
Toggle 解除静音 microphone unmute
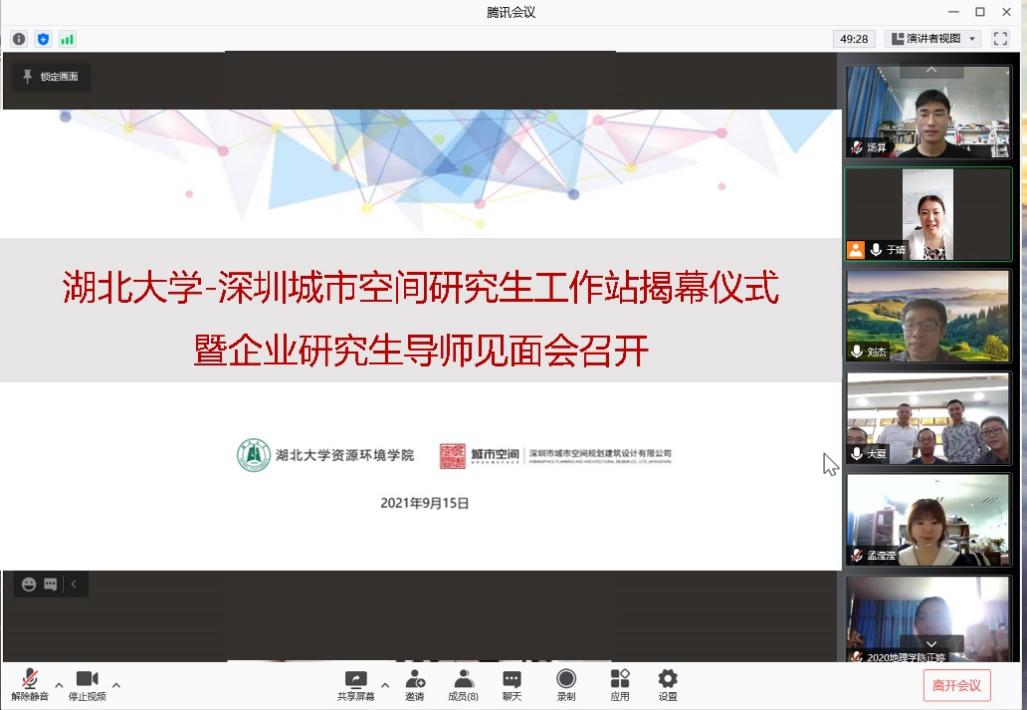[x=29, y=685]
